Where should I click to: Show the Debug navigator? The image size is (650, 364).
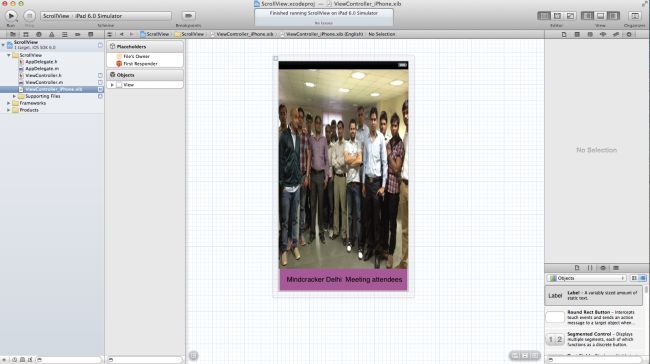(x=65, y=34)
